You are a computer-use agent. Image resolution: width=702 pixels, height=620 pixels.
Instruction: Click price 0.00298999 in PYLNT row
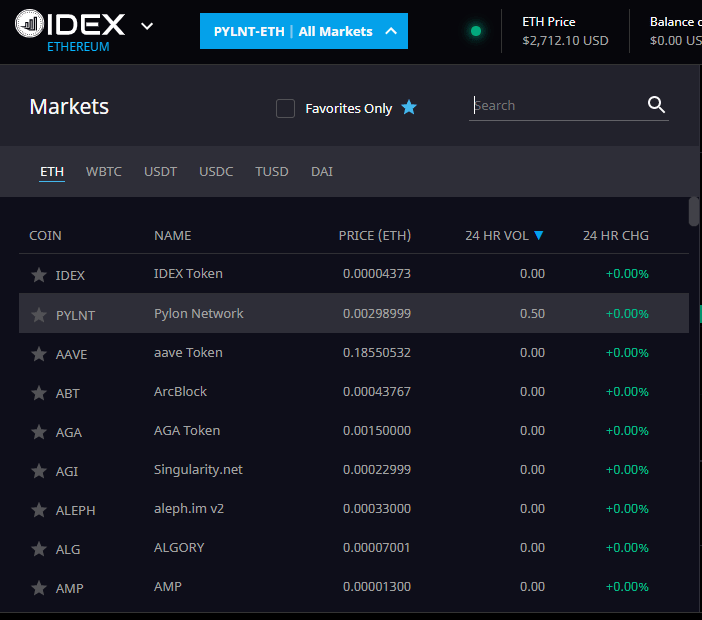[x=377, y=313]
